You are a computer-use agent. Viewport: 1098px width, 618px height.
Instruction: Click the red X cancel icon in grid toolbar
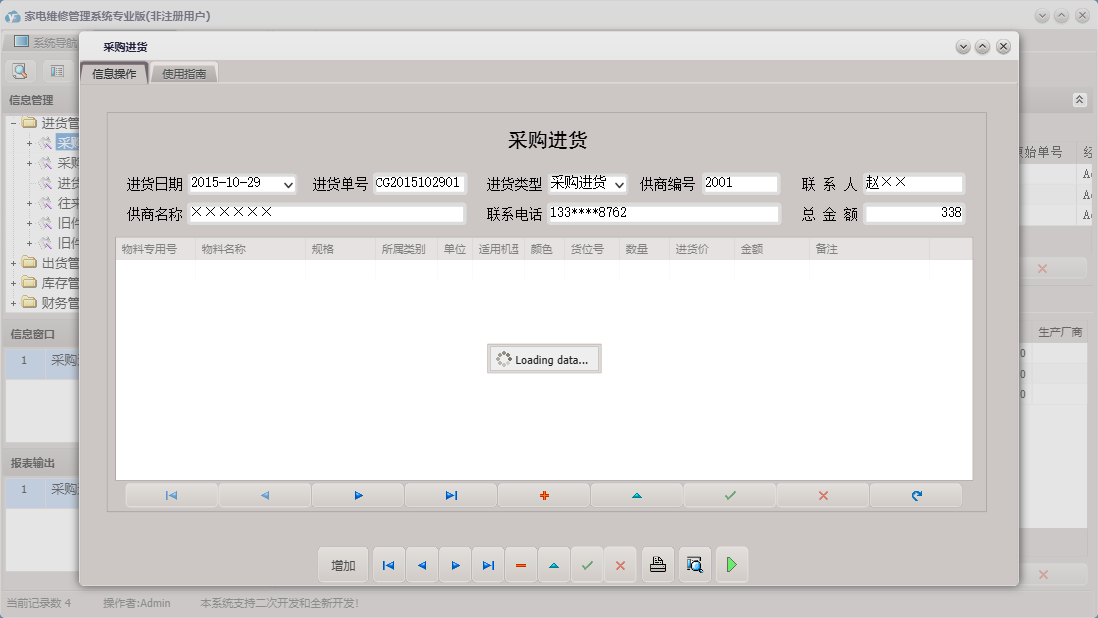(822, 494)
